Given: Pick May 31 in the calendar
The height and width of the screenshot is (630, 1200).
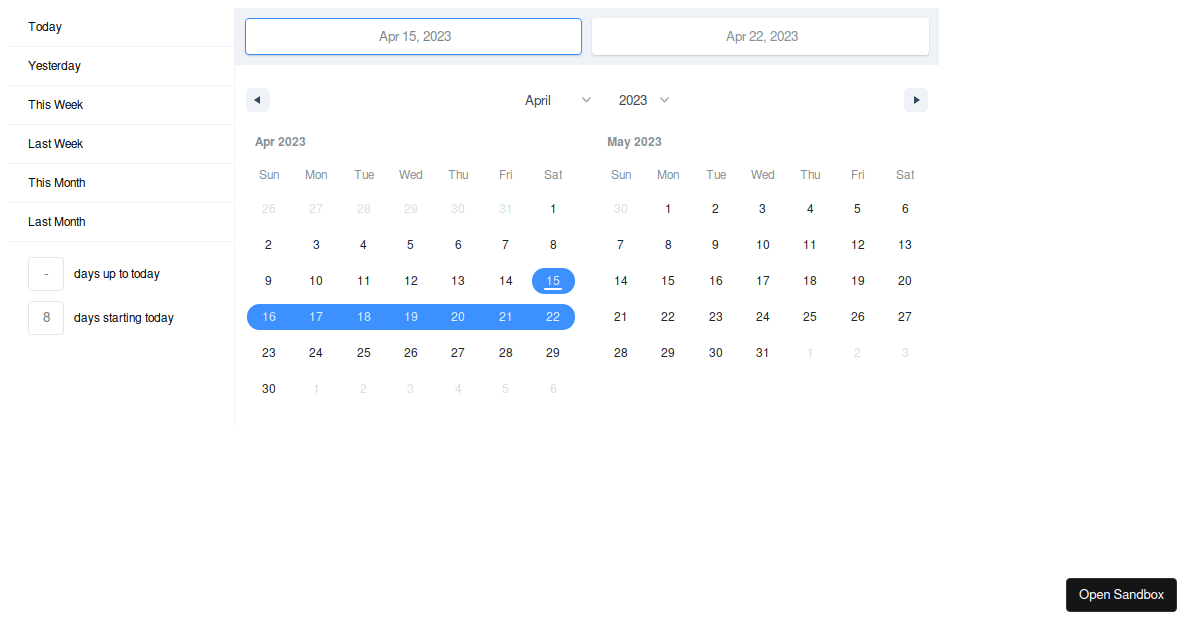Looking at the screenshot, I should point(762,353).
